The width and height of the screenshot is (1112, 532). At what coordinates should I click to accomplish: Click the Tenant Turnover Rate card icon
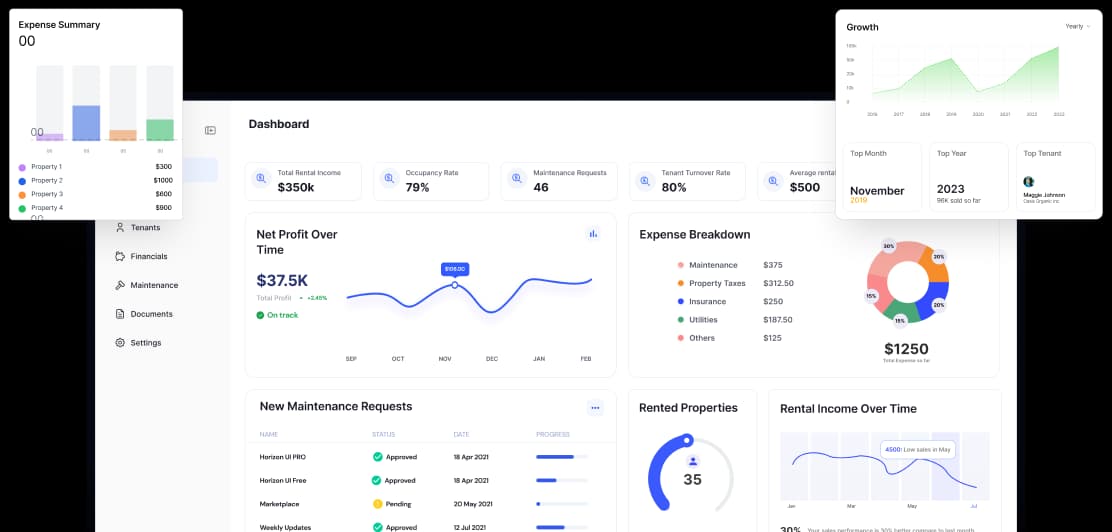[645, 180]
